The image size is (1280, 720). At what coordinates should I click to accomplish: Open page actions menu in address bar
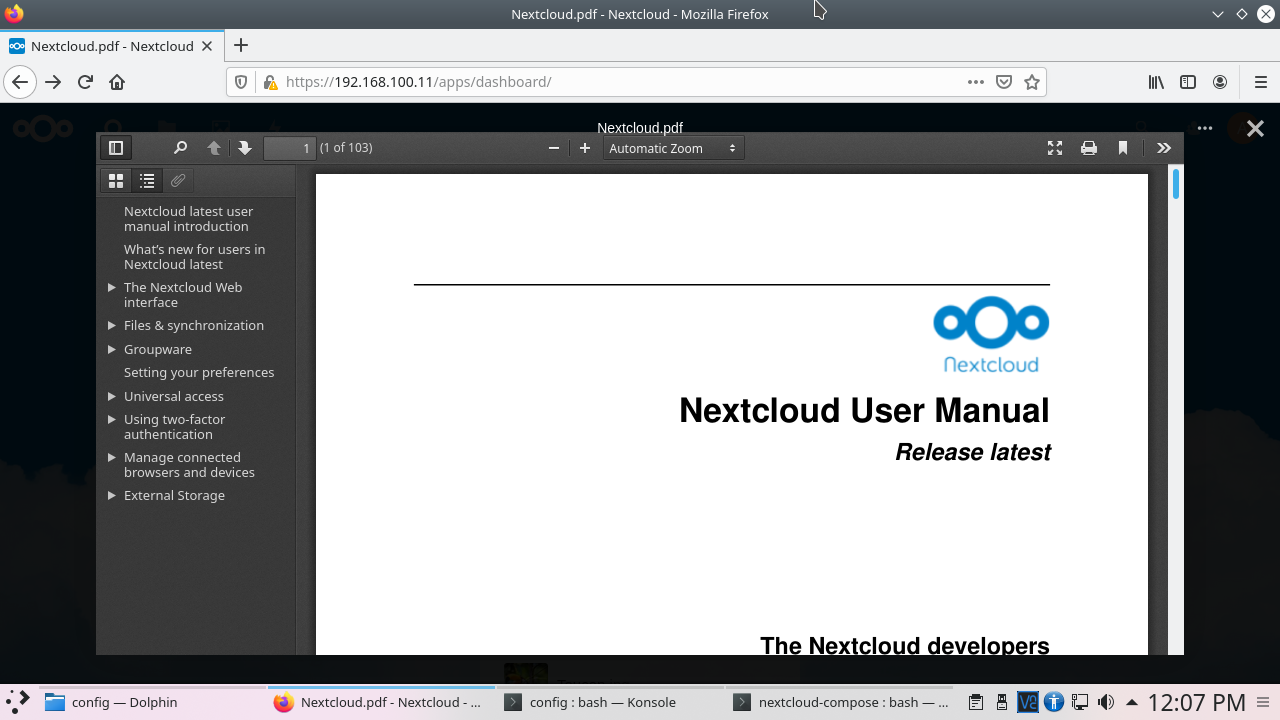click(x=976, y=82)
